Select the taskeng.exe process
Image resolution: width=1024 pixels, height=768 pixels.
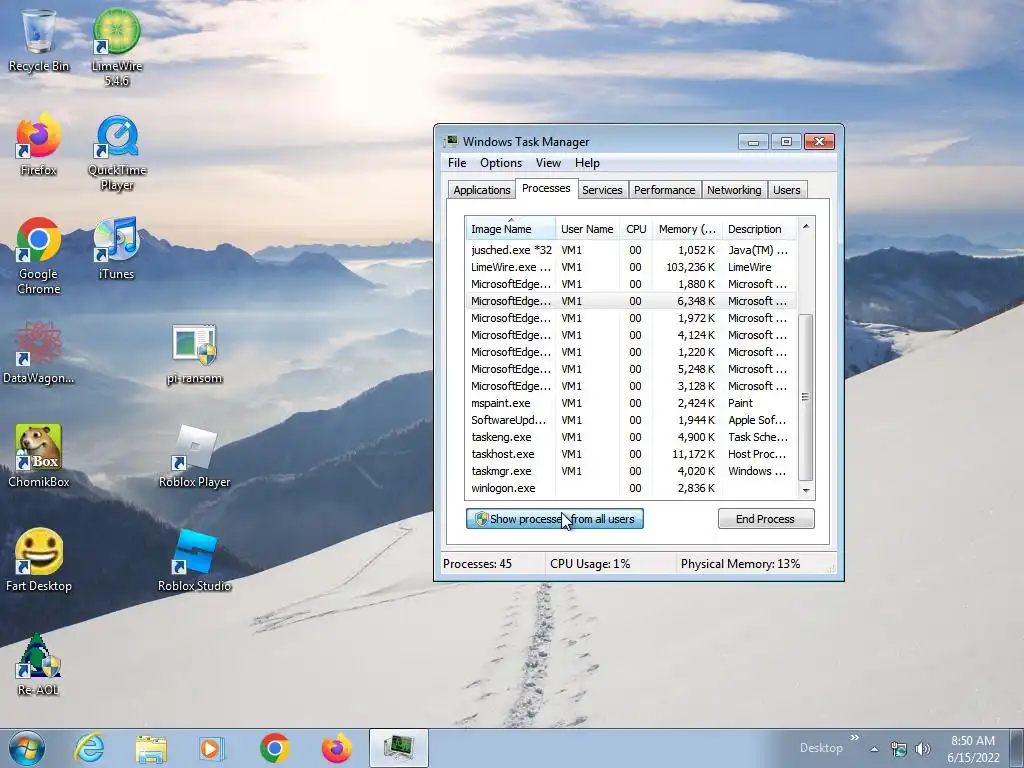click(x=631, y=437)
